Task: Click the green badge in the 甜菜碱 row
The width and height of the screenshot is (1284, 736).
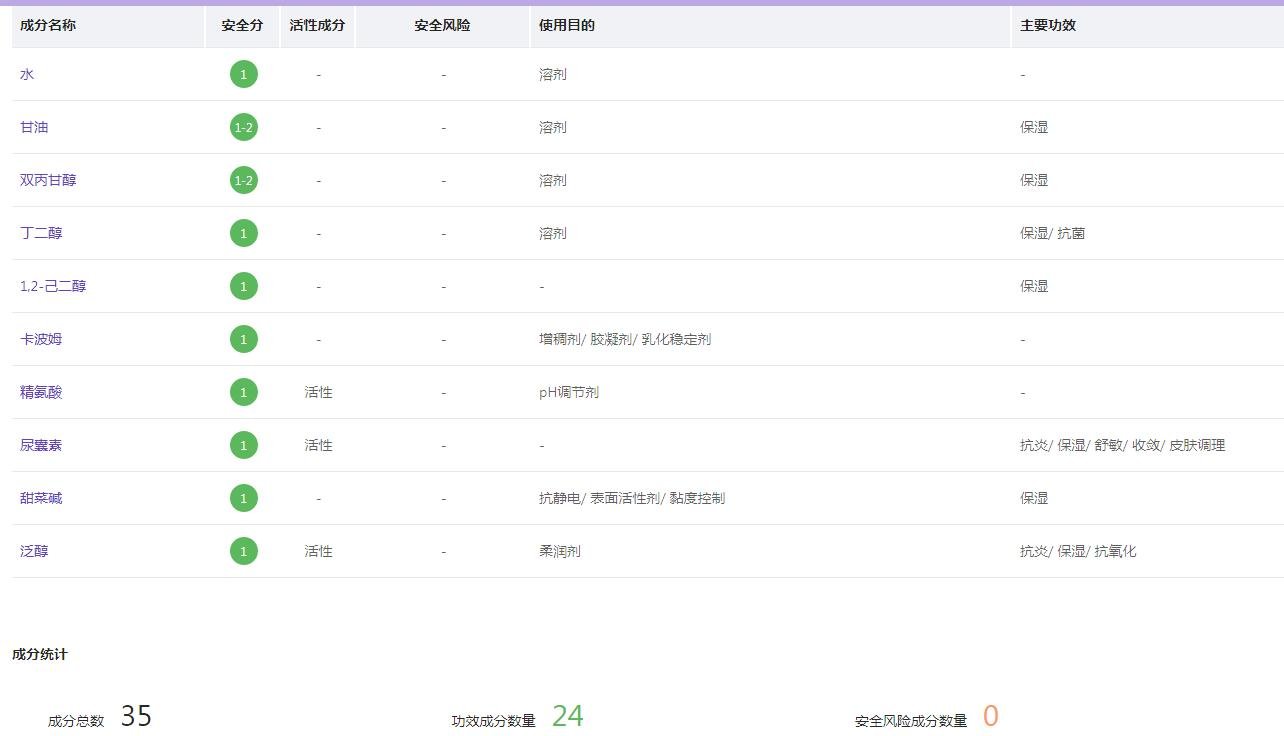Action: pos(243,498)
